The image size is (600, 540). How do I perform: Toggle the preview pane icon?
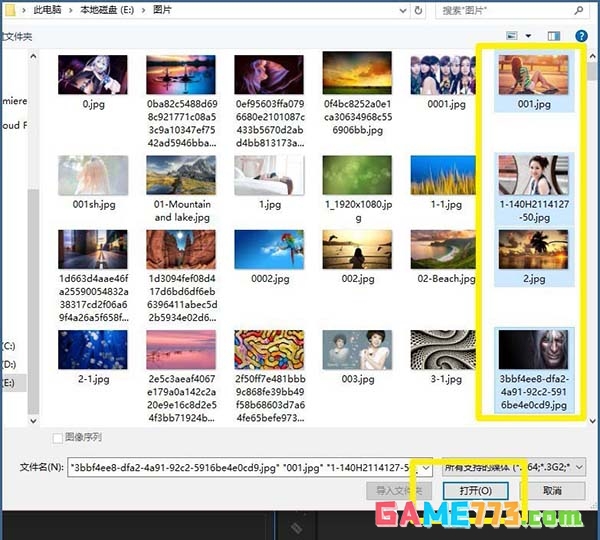pyautogui.click(x=554, y=36)
